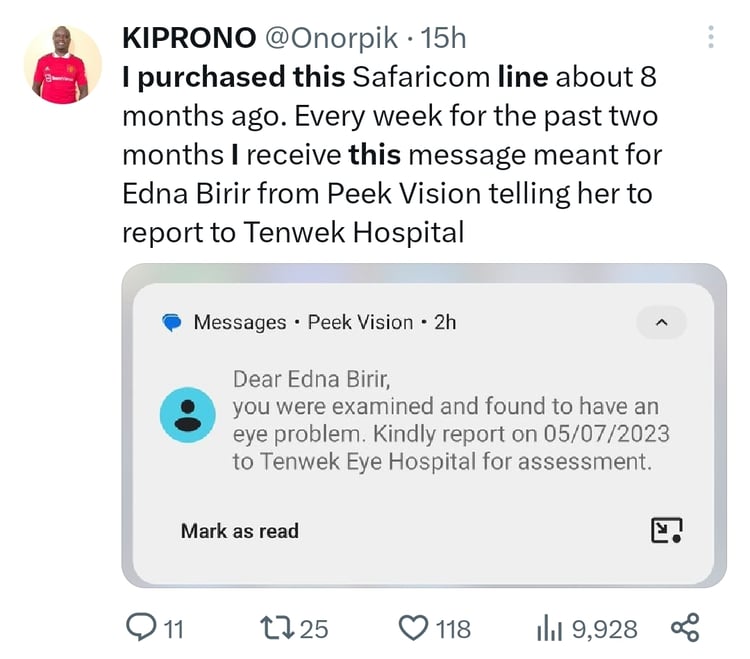Image resolution: width=750 pixels, height=659 pixels.
Task: Click the 25 retweets count
Action: point(314,629)
